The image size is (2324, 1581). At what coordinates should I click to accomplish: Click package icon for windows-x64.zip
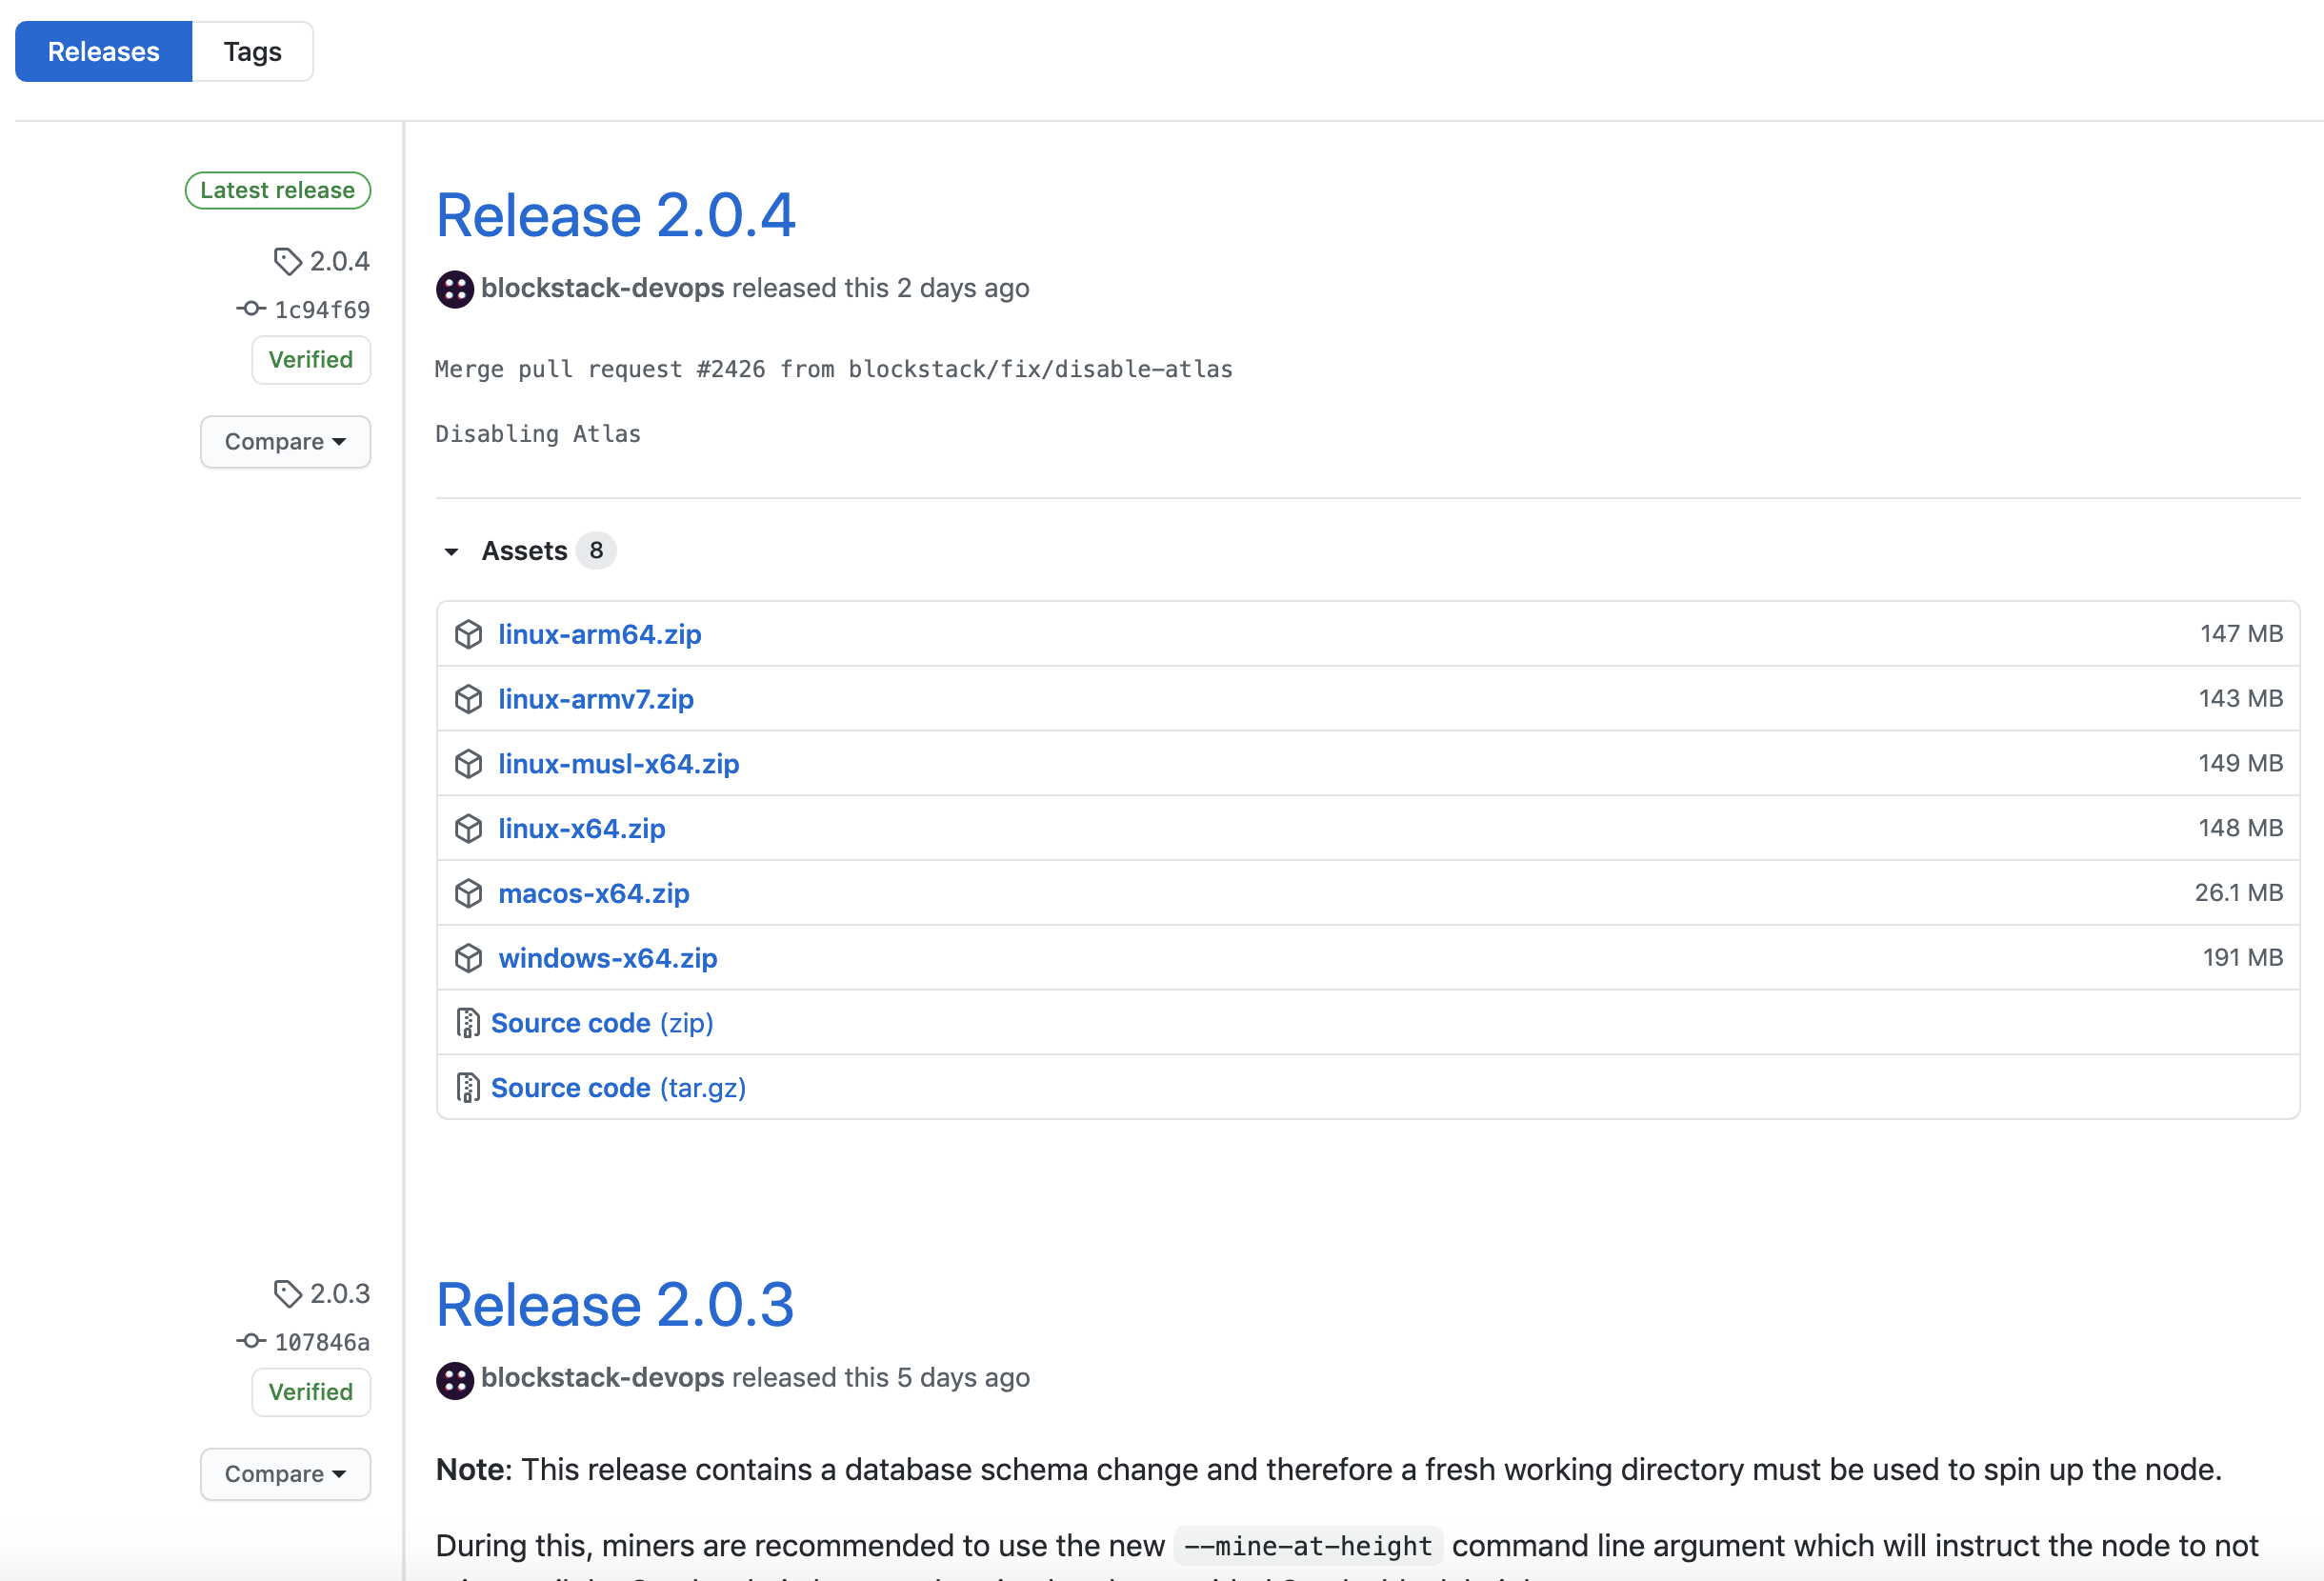point(468,958)
